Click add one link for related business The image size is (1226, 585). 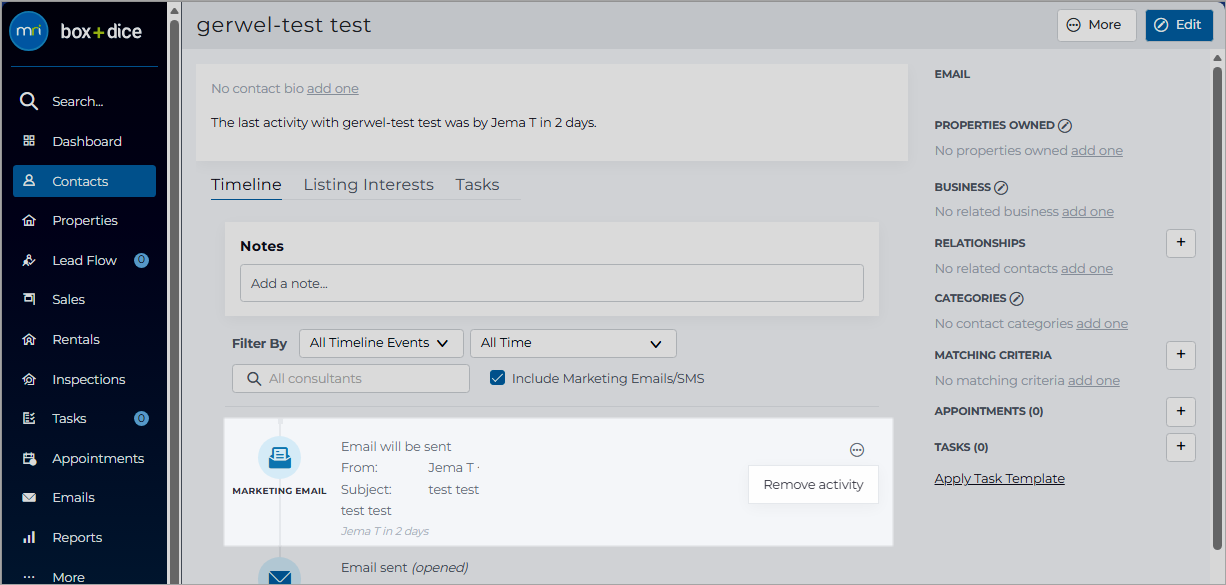click(1088, 212)
